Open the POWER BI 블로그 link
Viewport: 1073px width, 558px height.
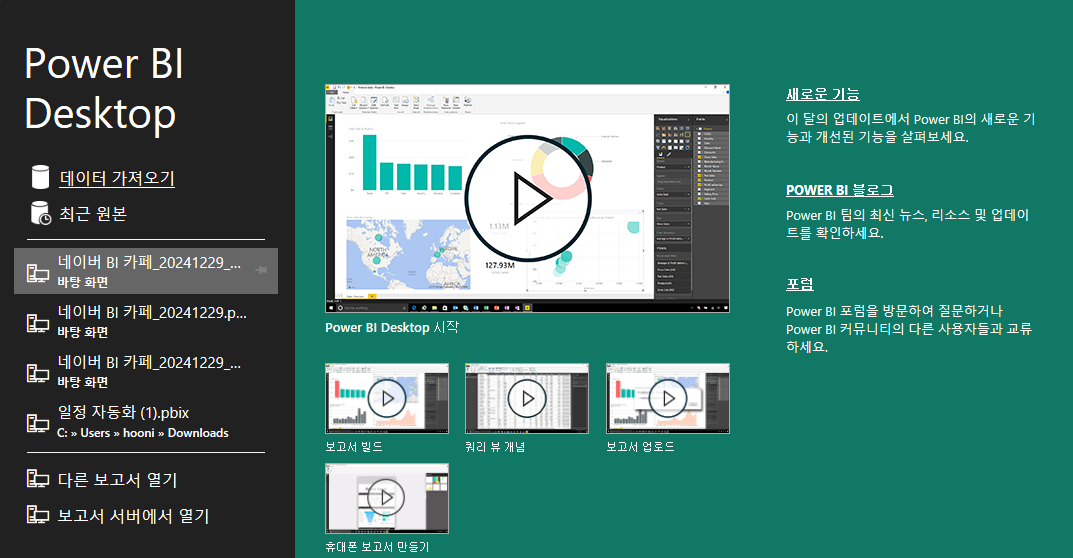[x=840, y=190]
